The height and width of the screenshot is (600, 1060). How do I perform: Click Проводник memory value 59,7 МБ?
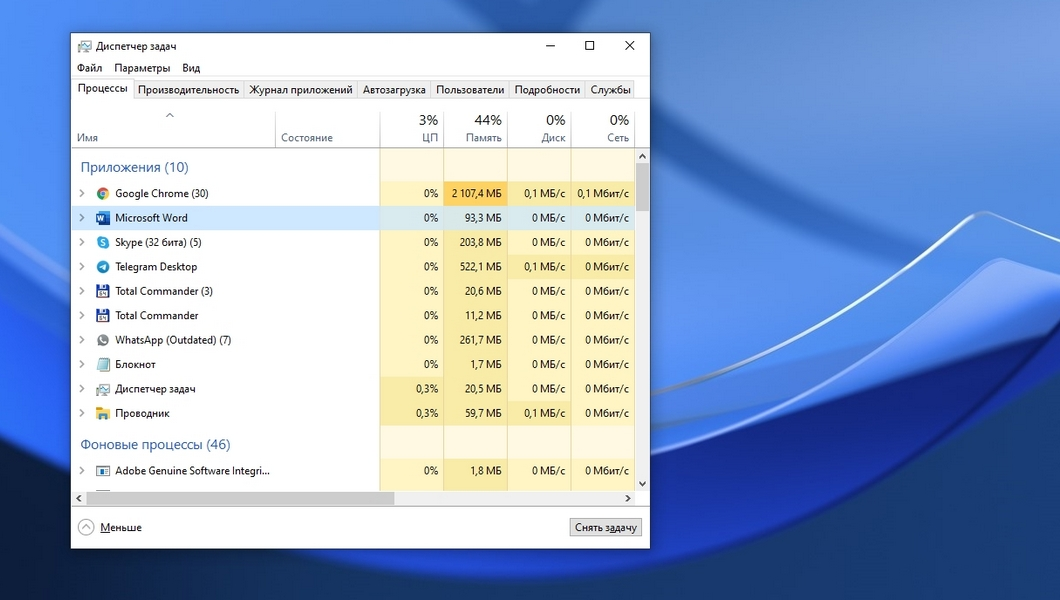(x=483, y=413)
